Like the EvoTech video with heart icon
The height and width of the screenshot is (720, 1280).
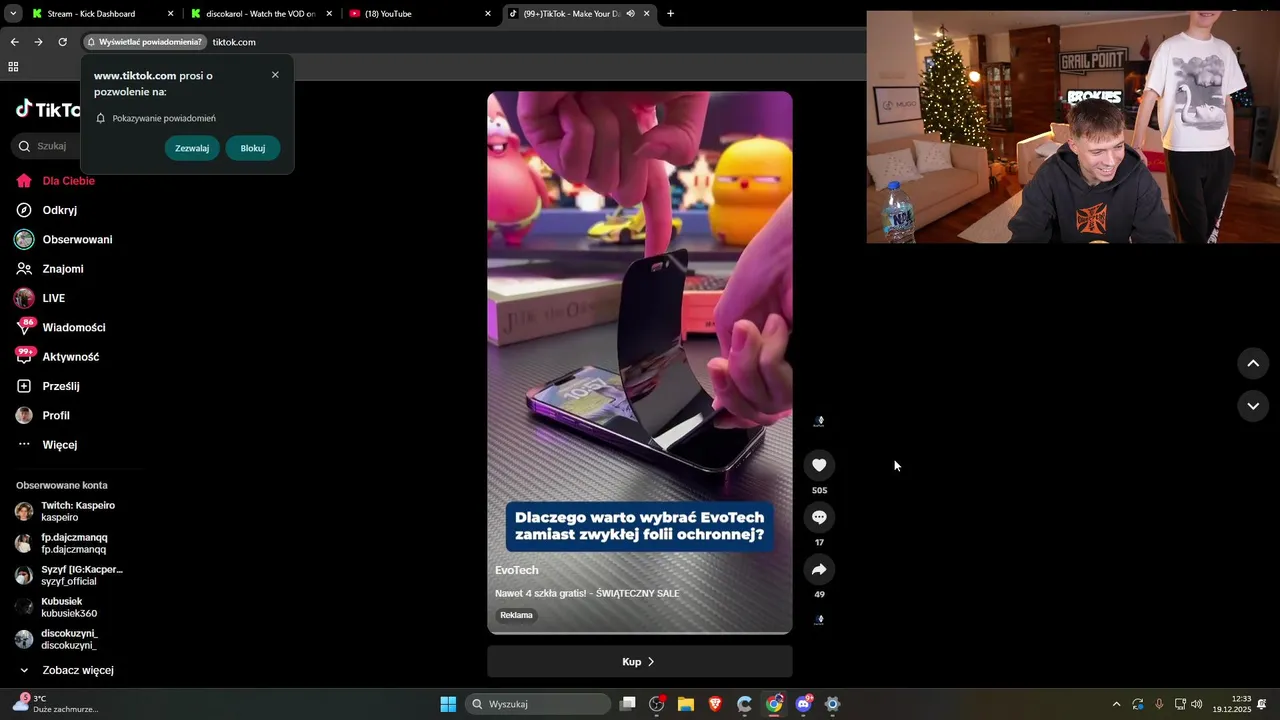tap(819, 465)
